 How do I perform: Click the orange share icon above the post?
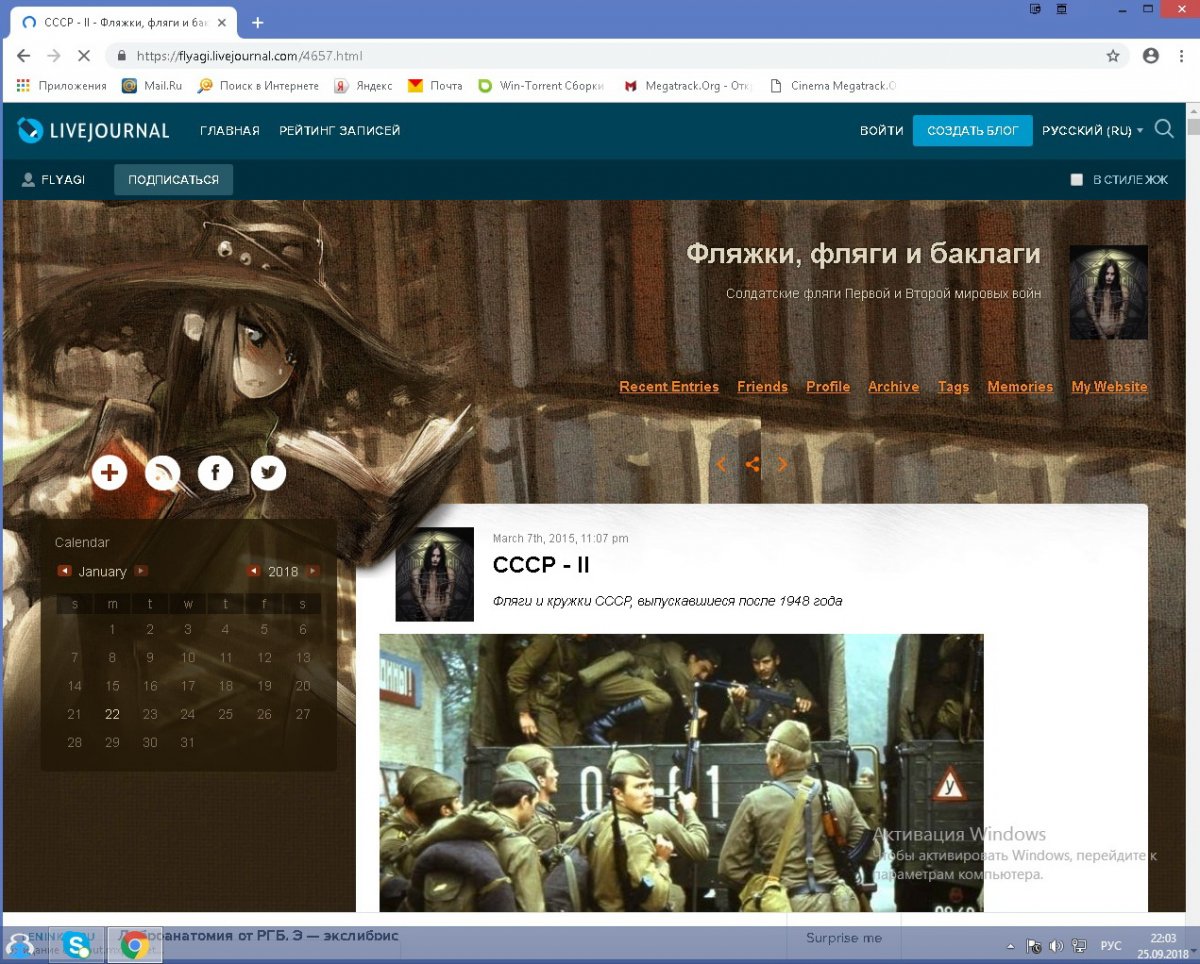[753, 464]
